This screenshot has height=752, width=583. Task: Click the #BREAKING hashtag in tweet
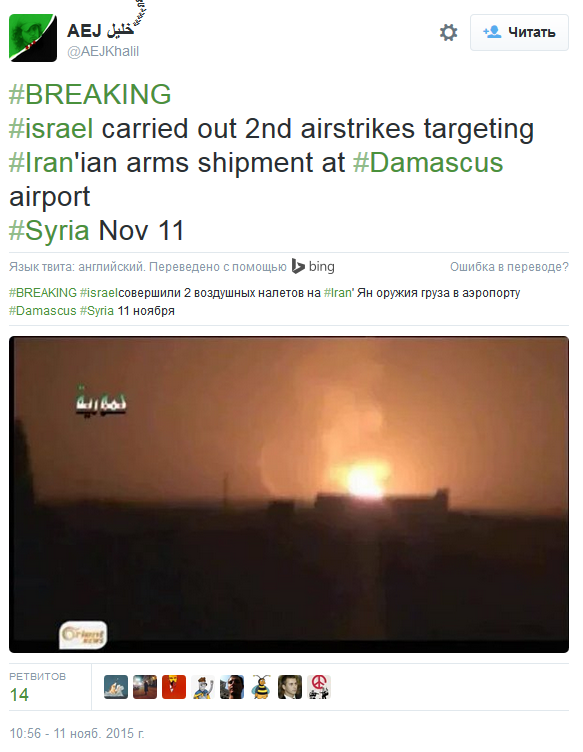[x=90, y=94]
